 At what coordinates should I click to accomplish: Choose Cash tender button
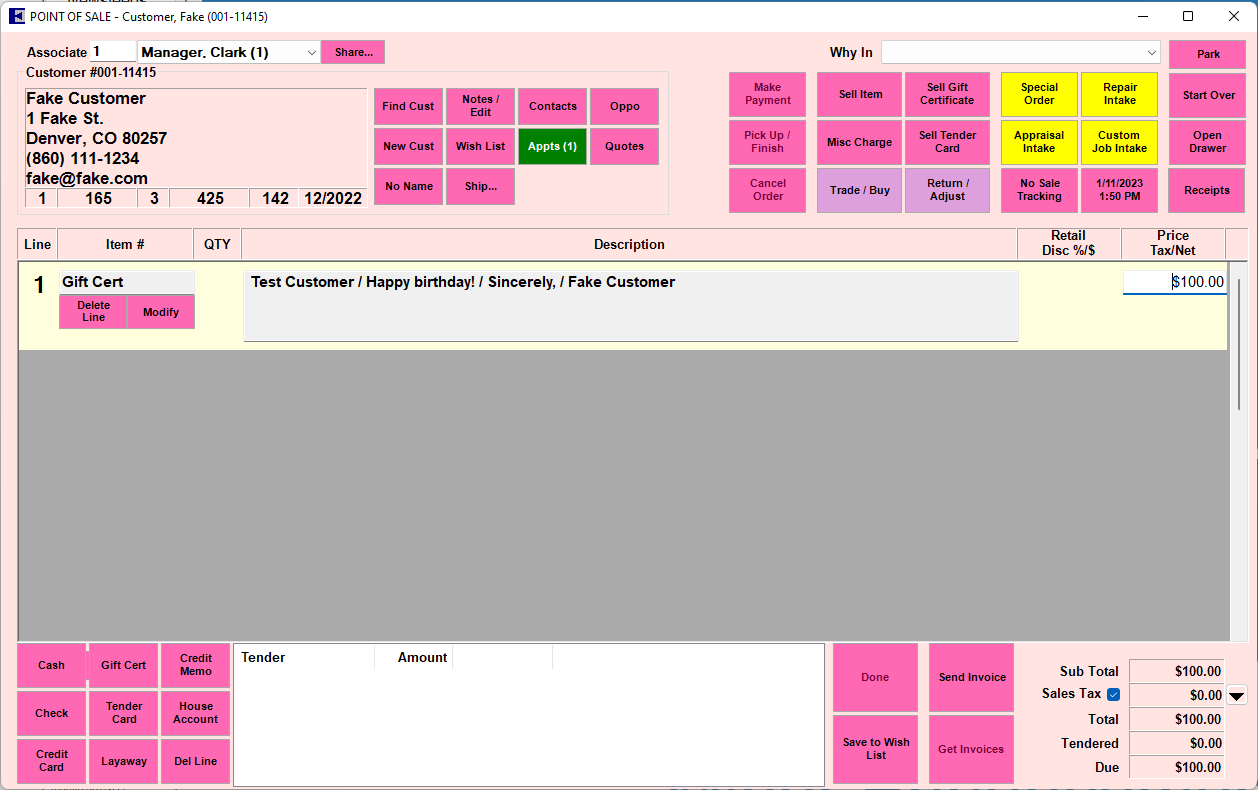51,665
